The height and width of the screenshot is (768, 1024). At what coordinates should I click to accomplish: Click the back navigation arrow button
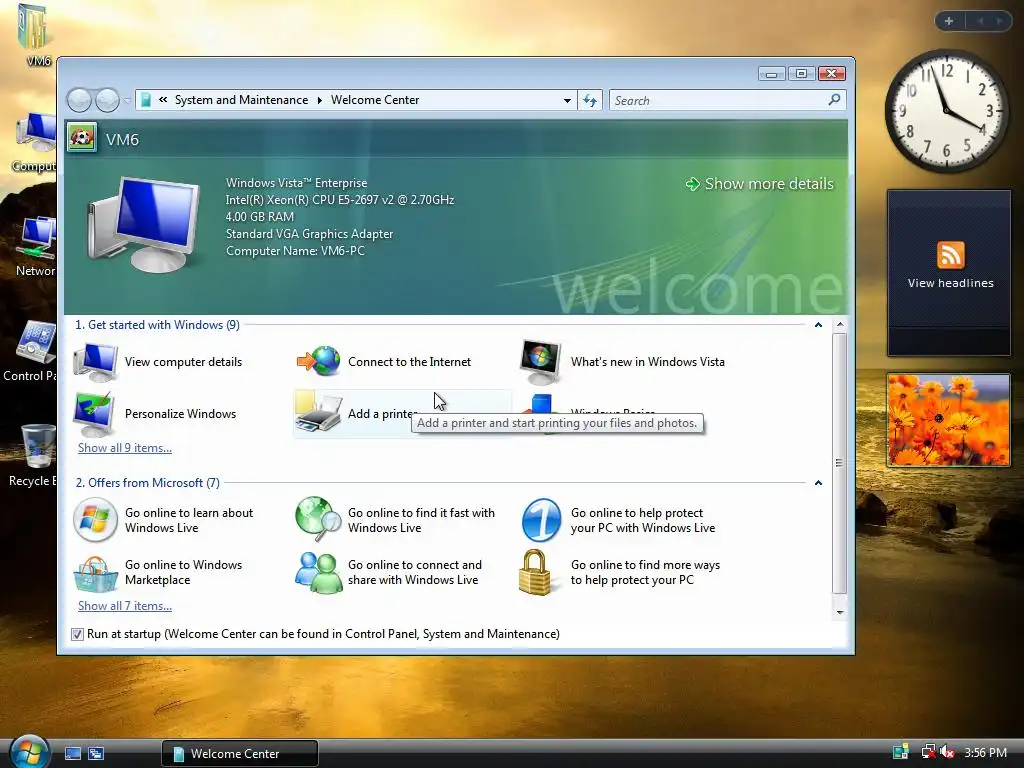80,101
